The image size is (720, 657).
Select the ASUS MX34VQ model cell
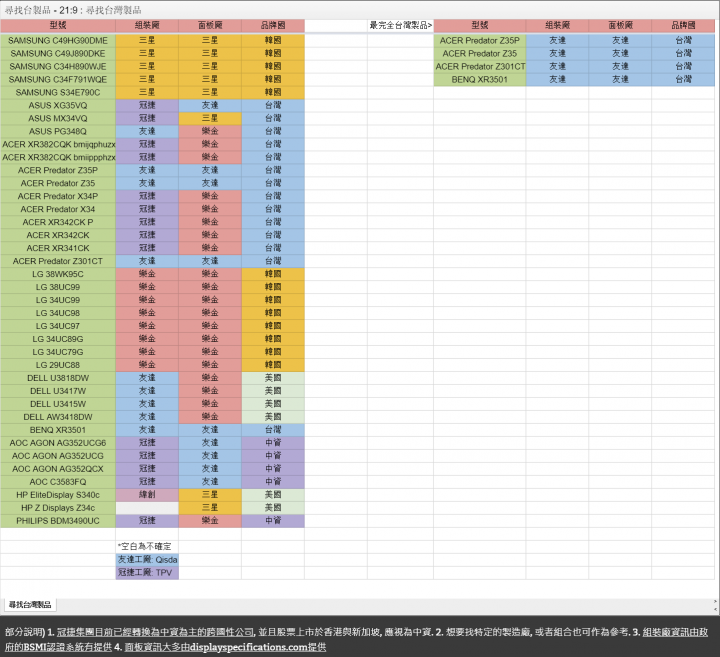tap(58, 118)
